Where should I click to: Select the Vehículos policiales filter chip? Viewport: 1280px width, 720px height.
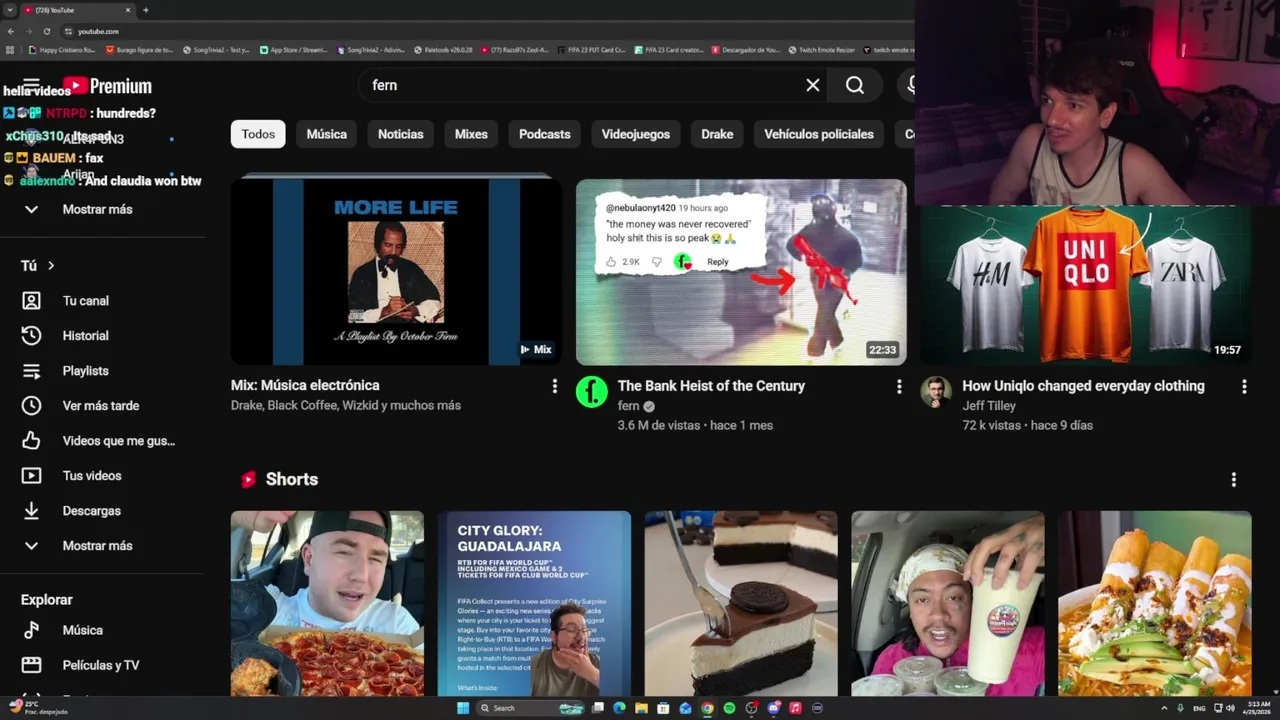point(819,134)
